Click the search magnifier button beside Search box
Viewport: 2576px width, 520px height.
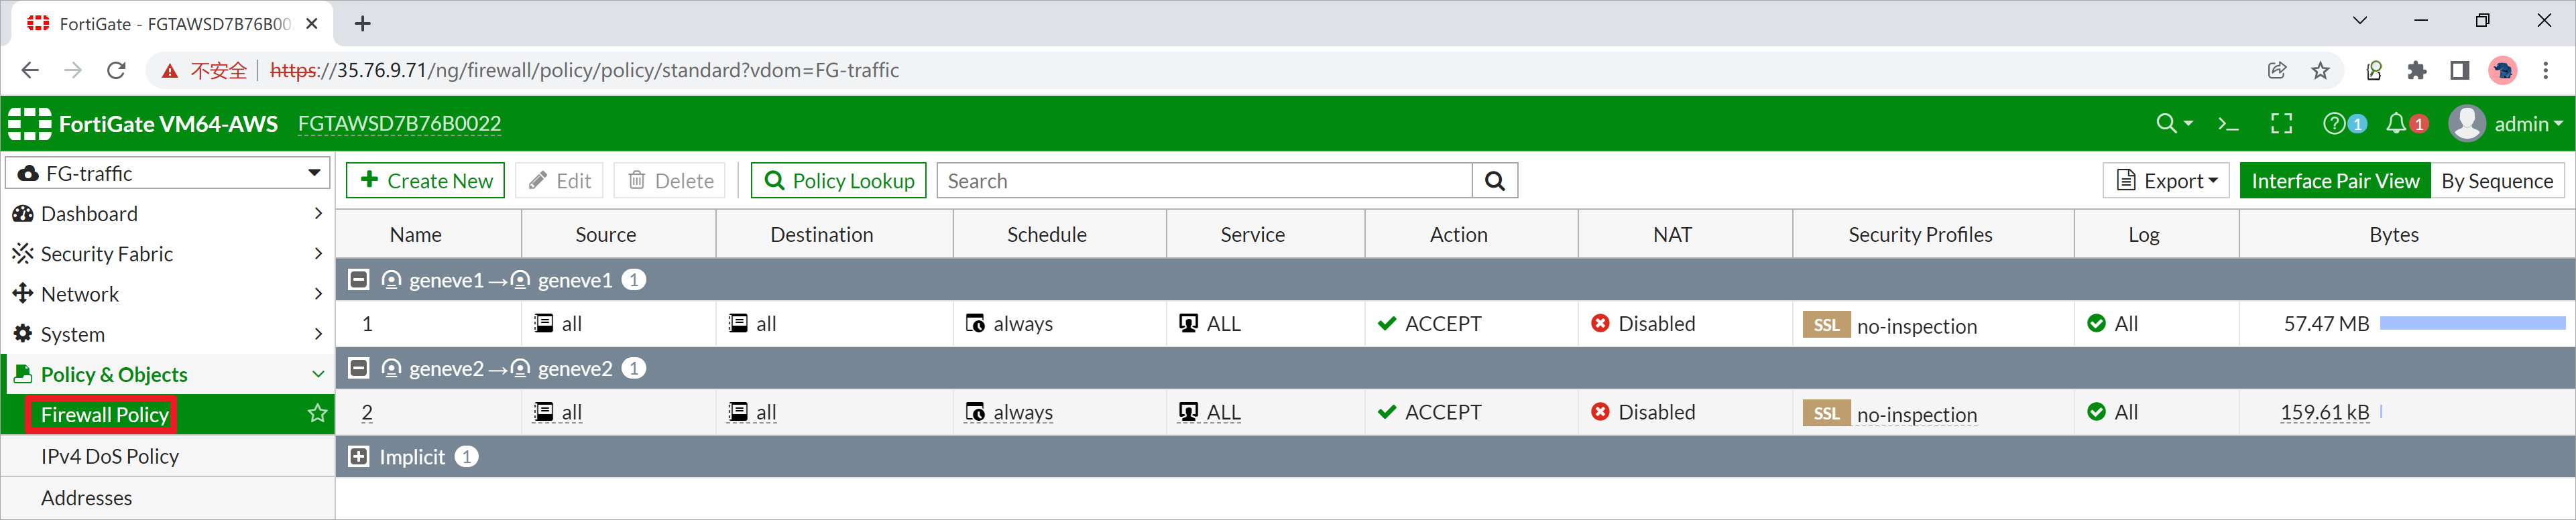1494,181
